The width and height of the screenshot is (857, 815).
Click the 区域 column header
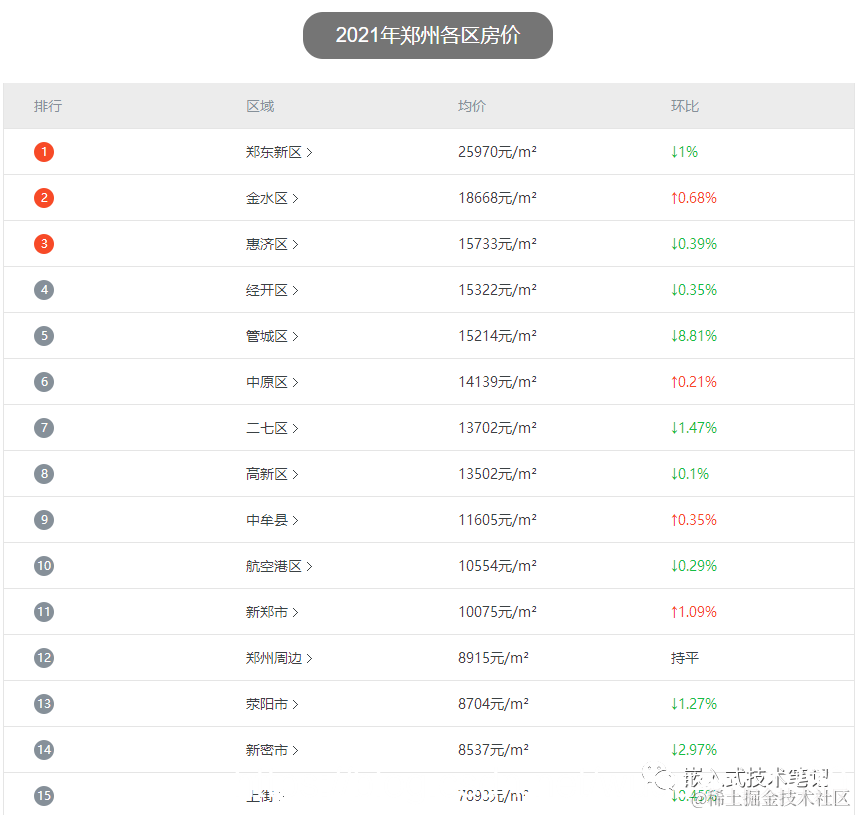[x=260, y=106]
